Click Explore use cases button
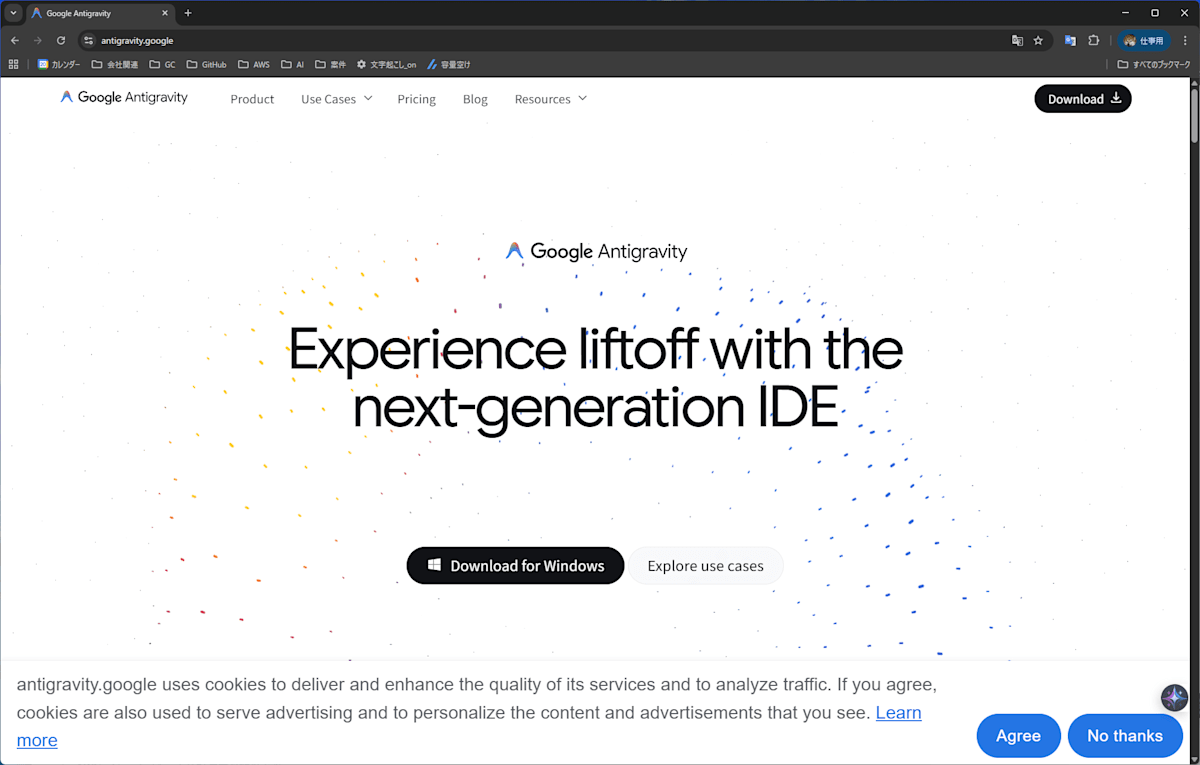 (705, 566)
